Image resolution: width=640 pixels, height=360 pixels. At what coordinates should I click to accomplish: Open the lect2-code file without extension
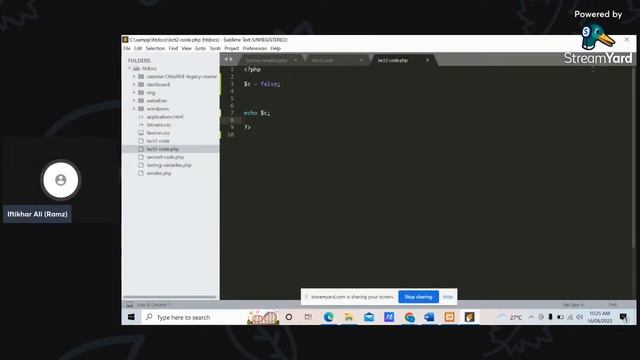[158, 141]
